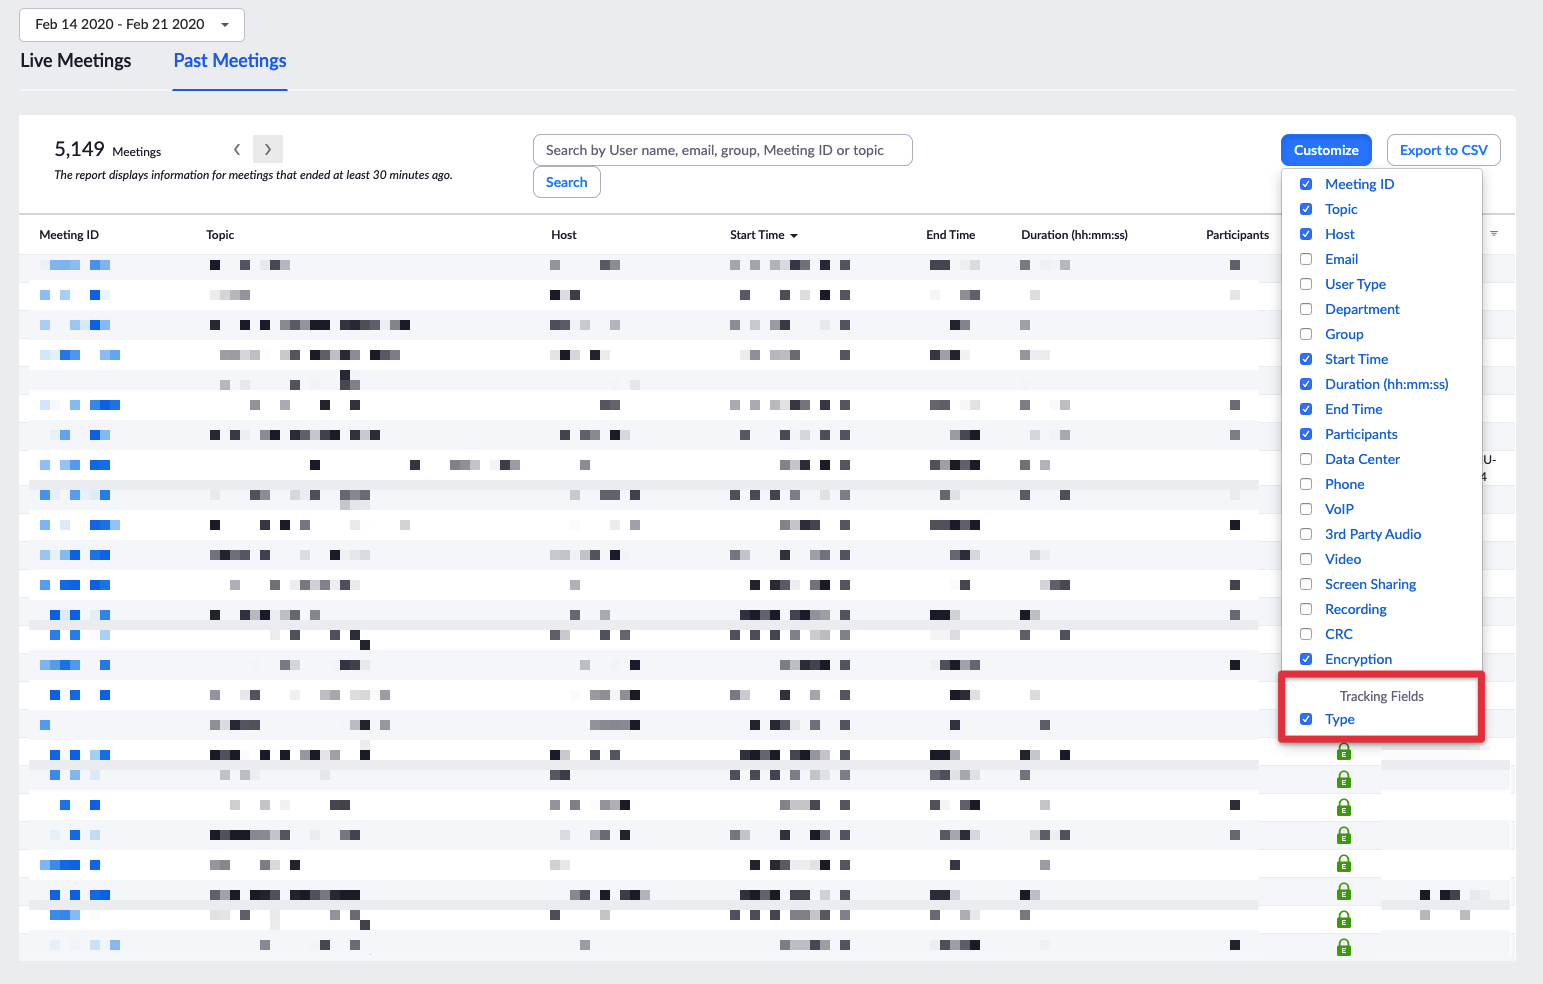Switch to Live Meetings tab
1543x984 pixels.
coord(76,61)
